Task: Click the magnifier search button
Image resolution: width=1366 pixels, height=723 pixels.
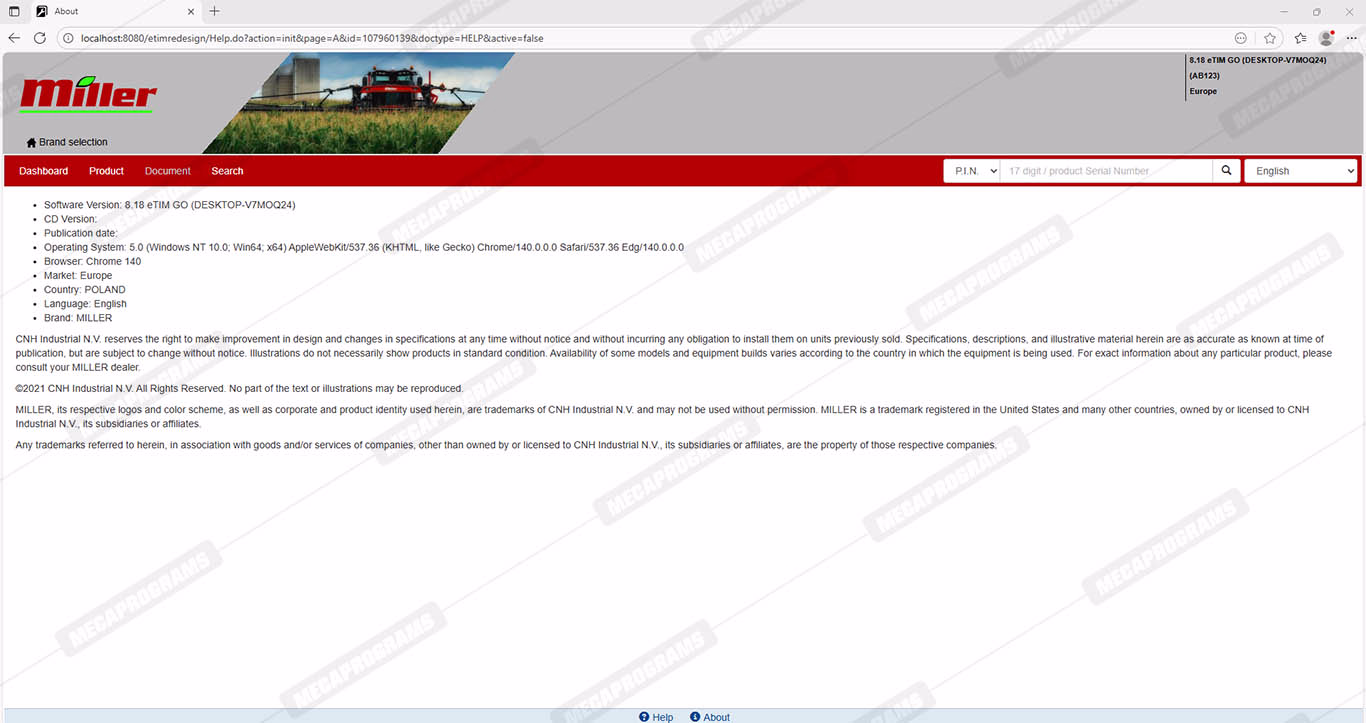Action: point(1226,171)
